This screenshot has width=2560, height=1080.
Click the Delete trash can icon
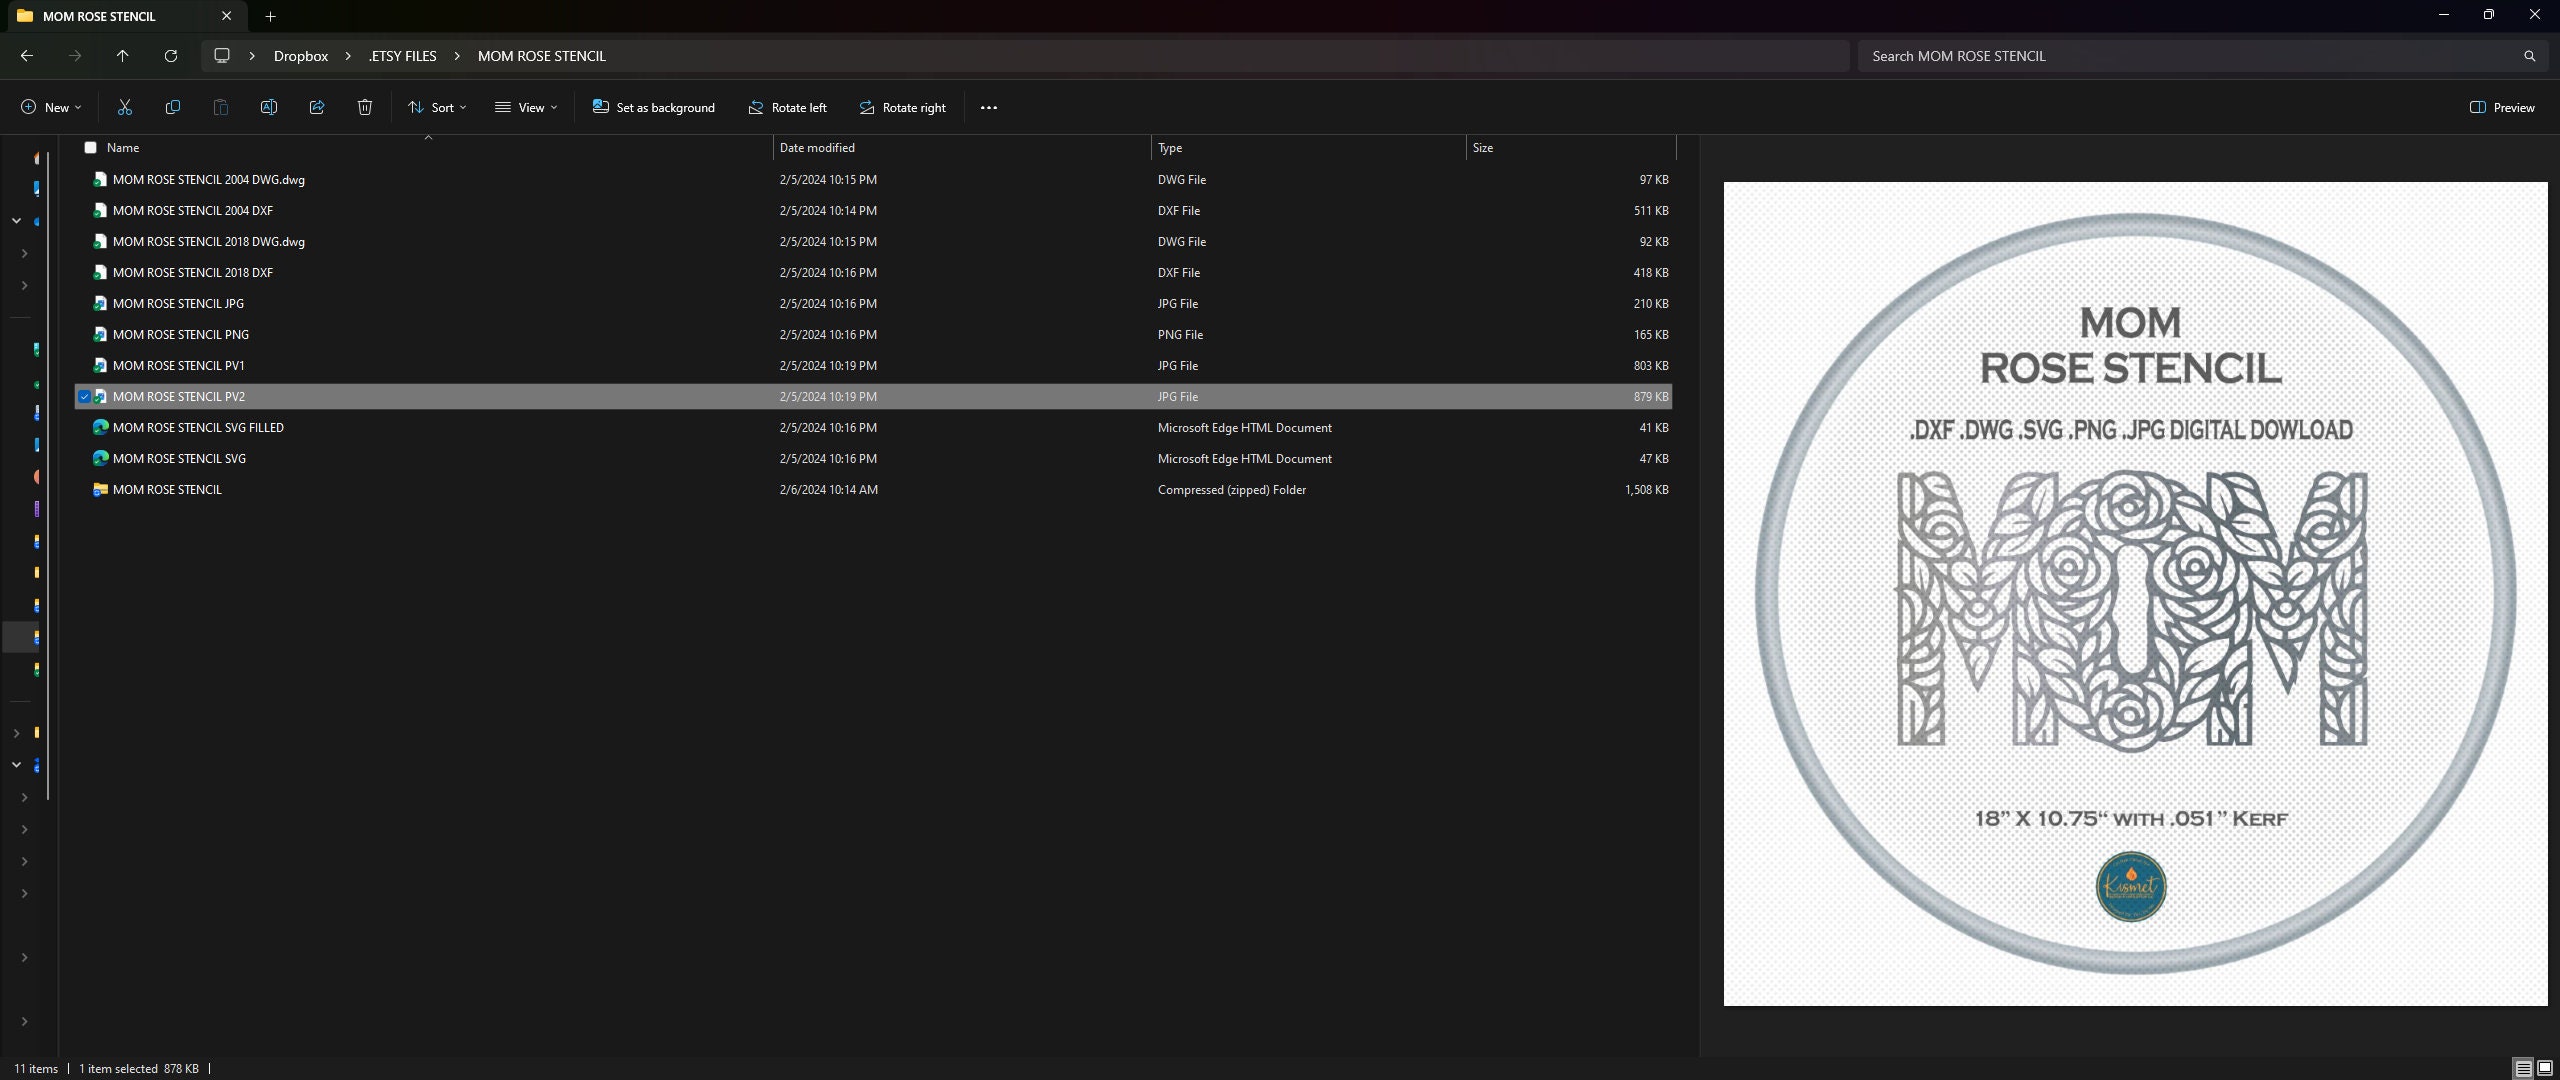[x=365, y=107]
